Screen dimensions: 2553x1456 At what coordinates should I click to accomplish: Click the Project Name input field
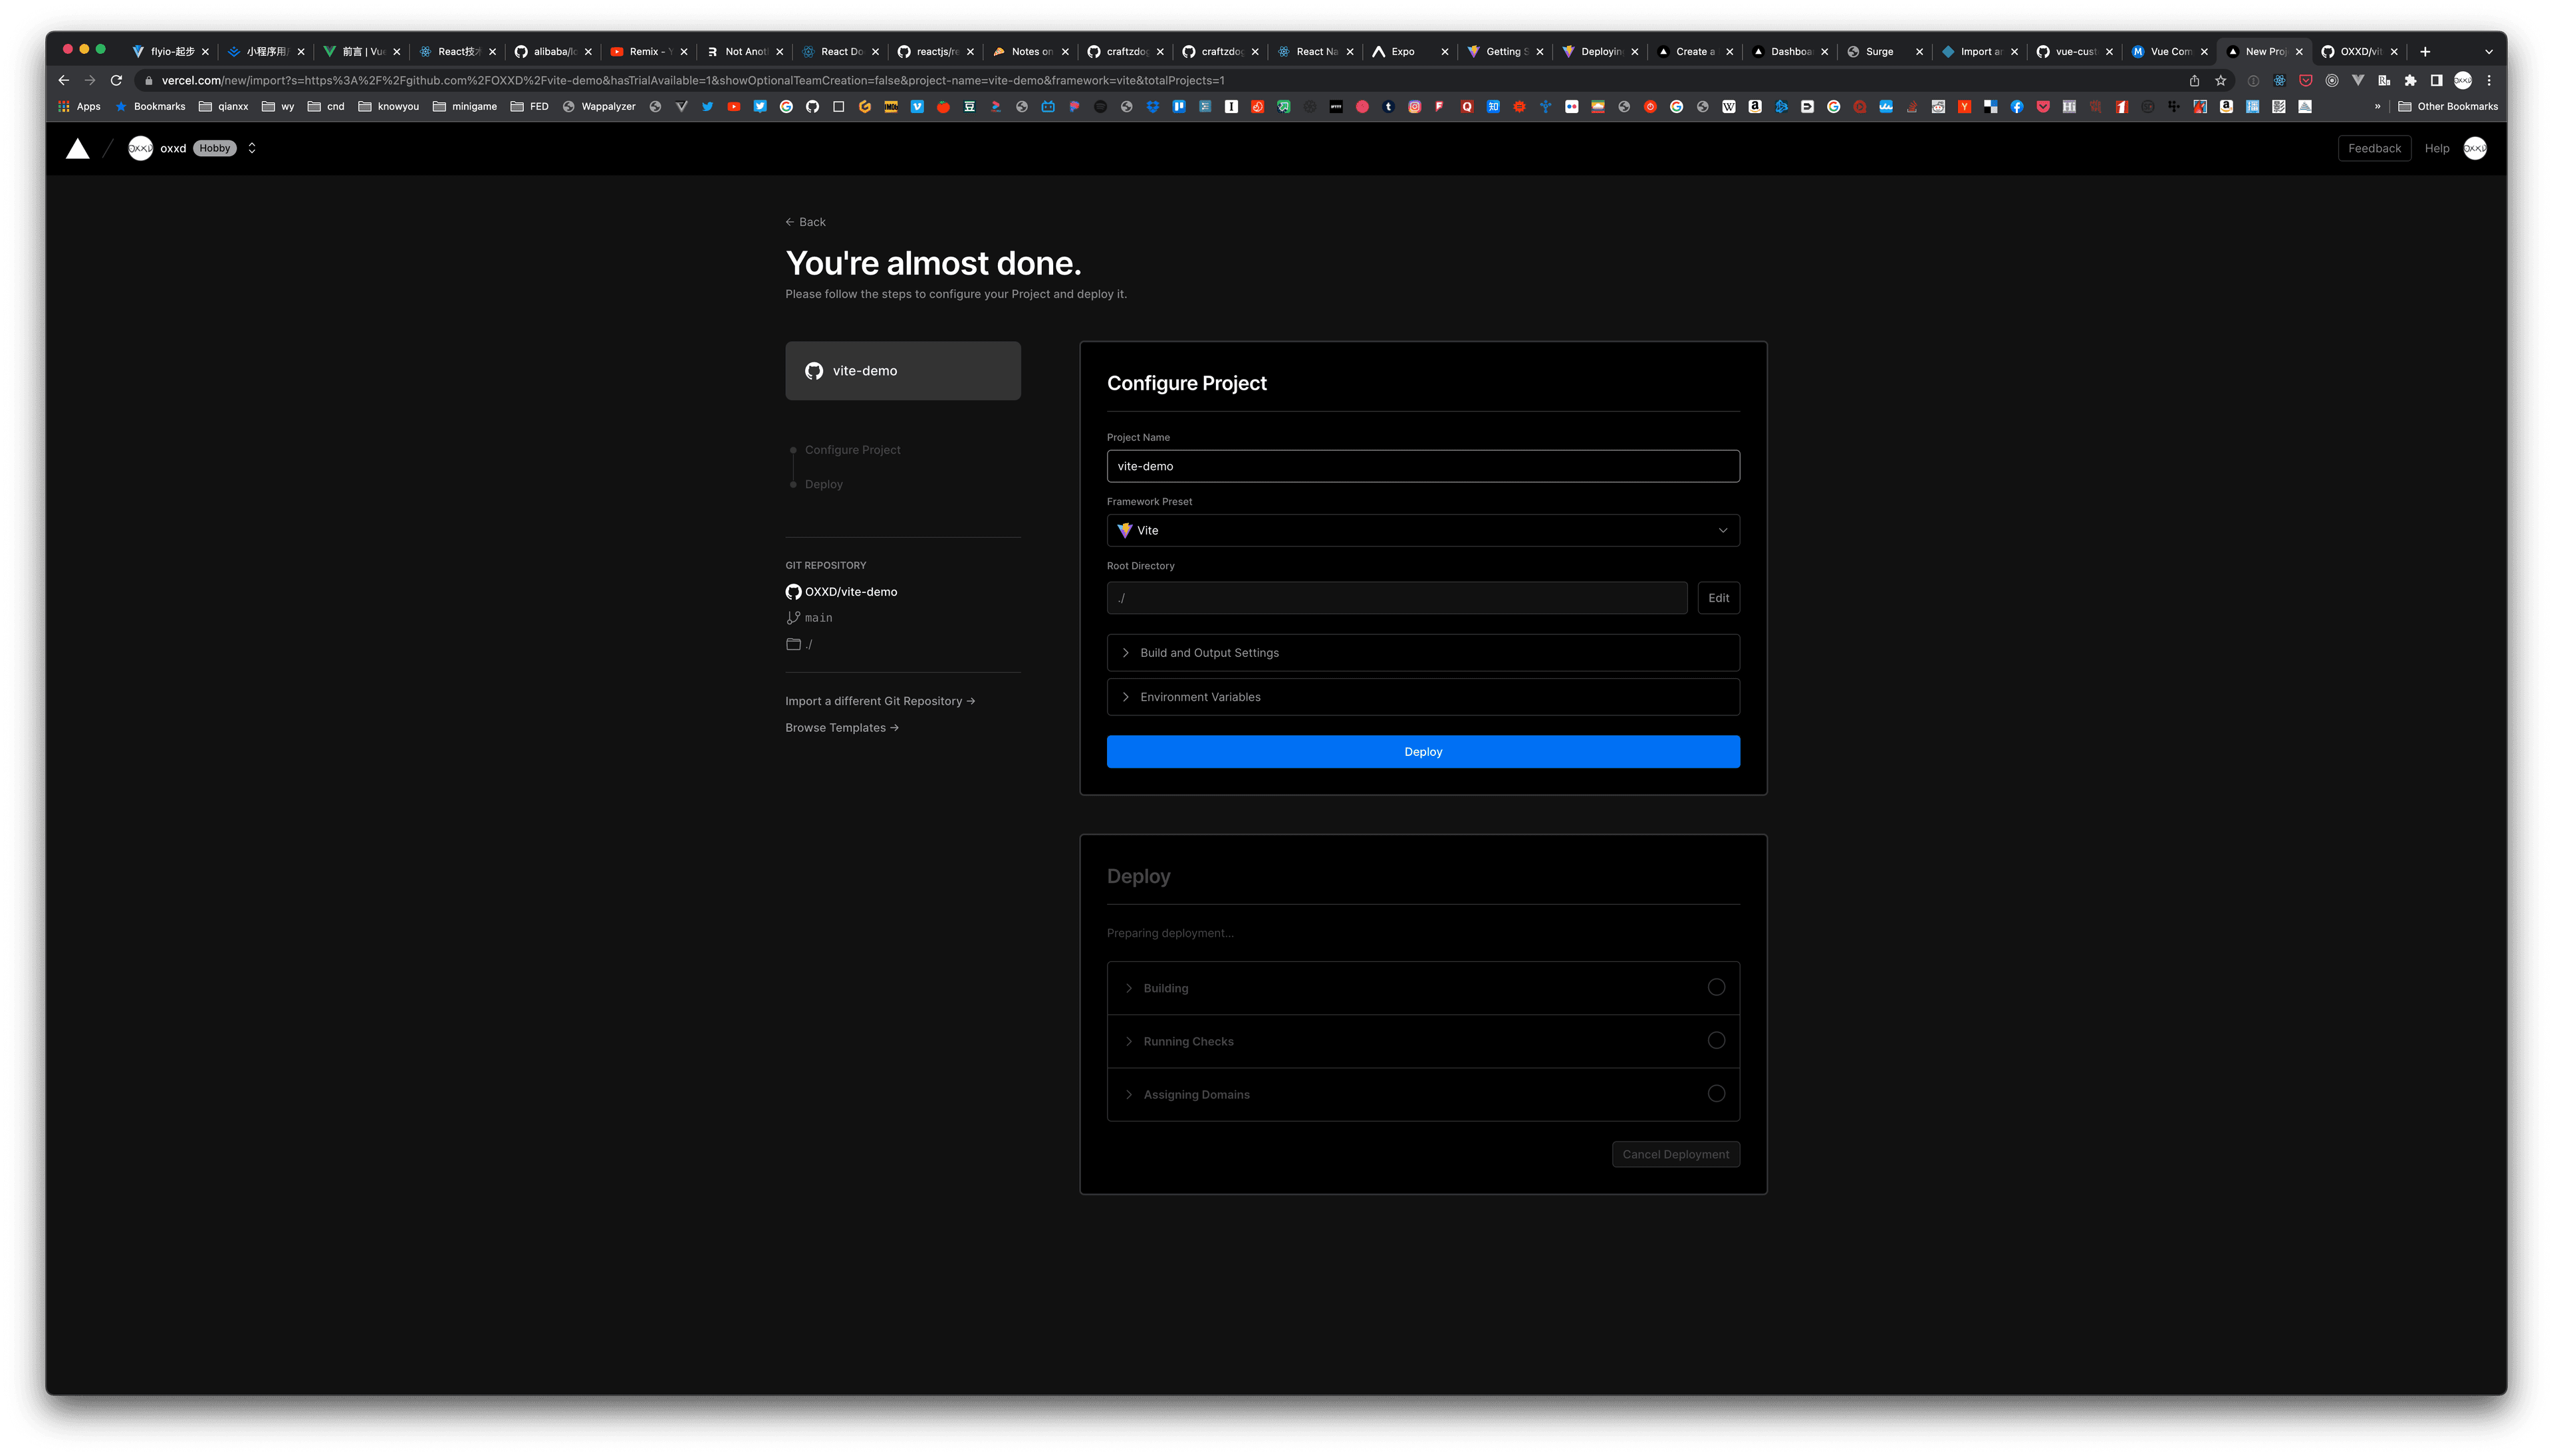[x=1422, y=466]
